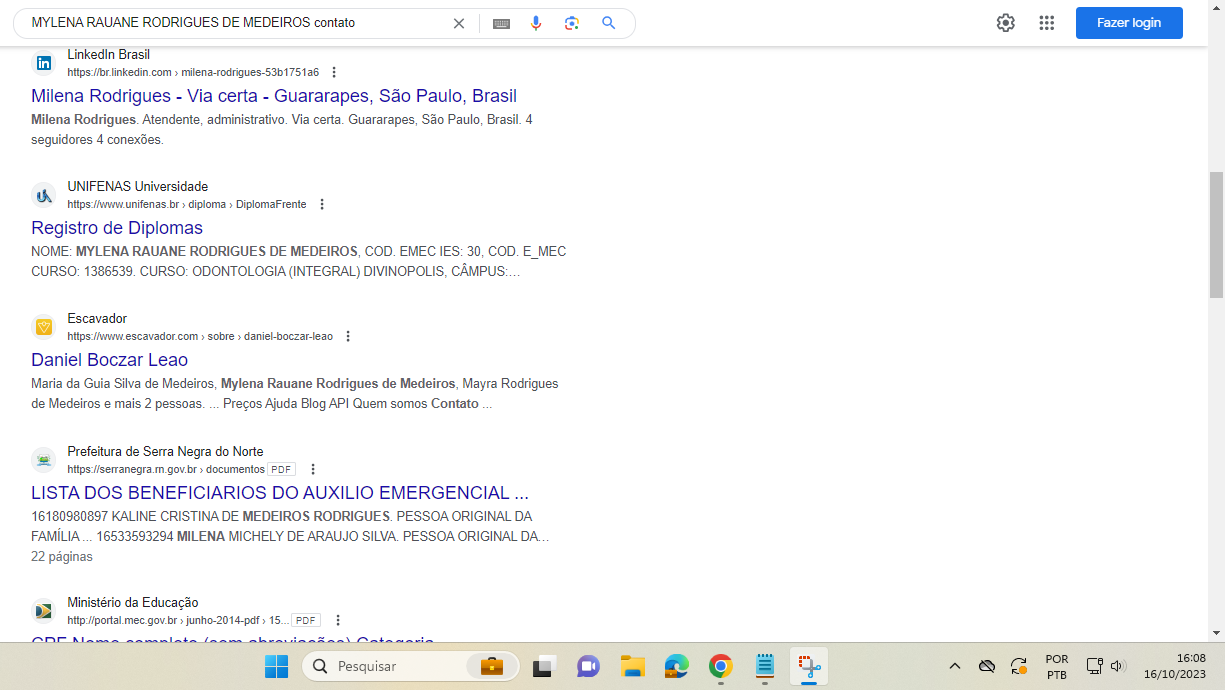Open volume speaker tray icon

pos(1118,666)
